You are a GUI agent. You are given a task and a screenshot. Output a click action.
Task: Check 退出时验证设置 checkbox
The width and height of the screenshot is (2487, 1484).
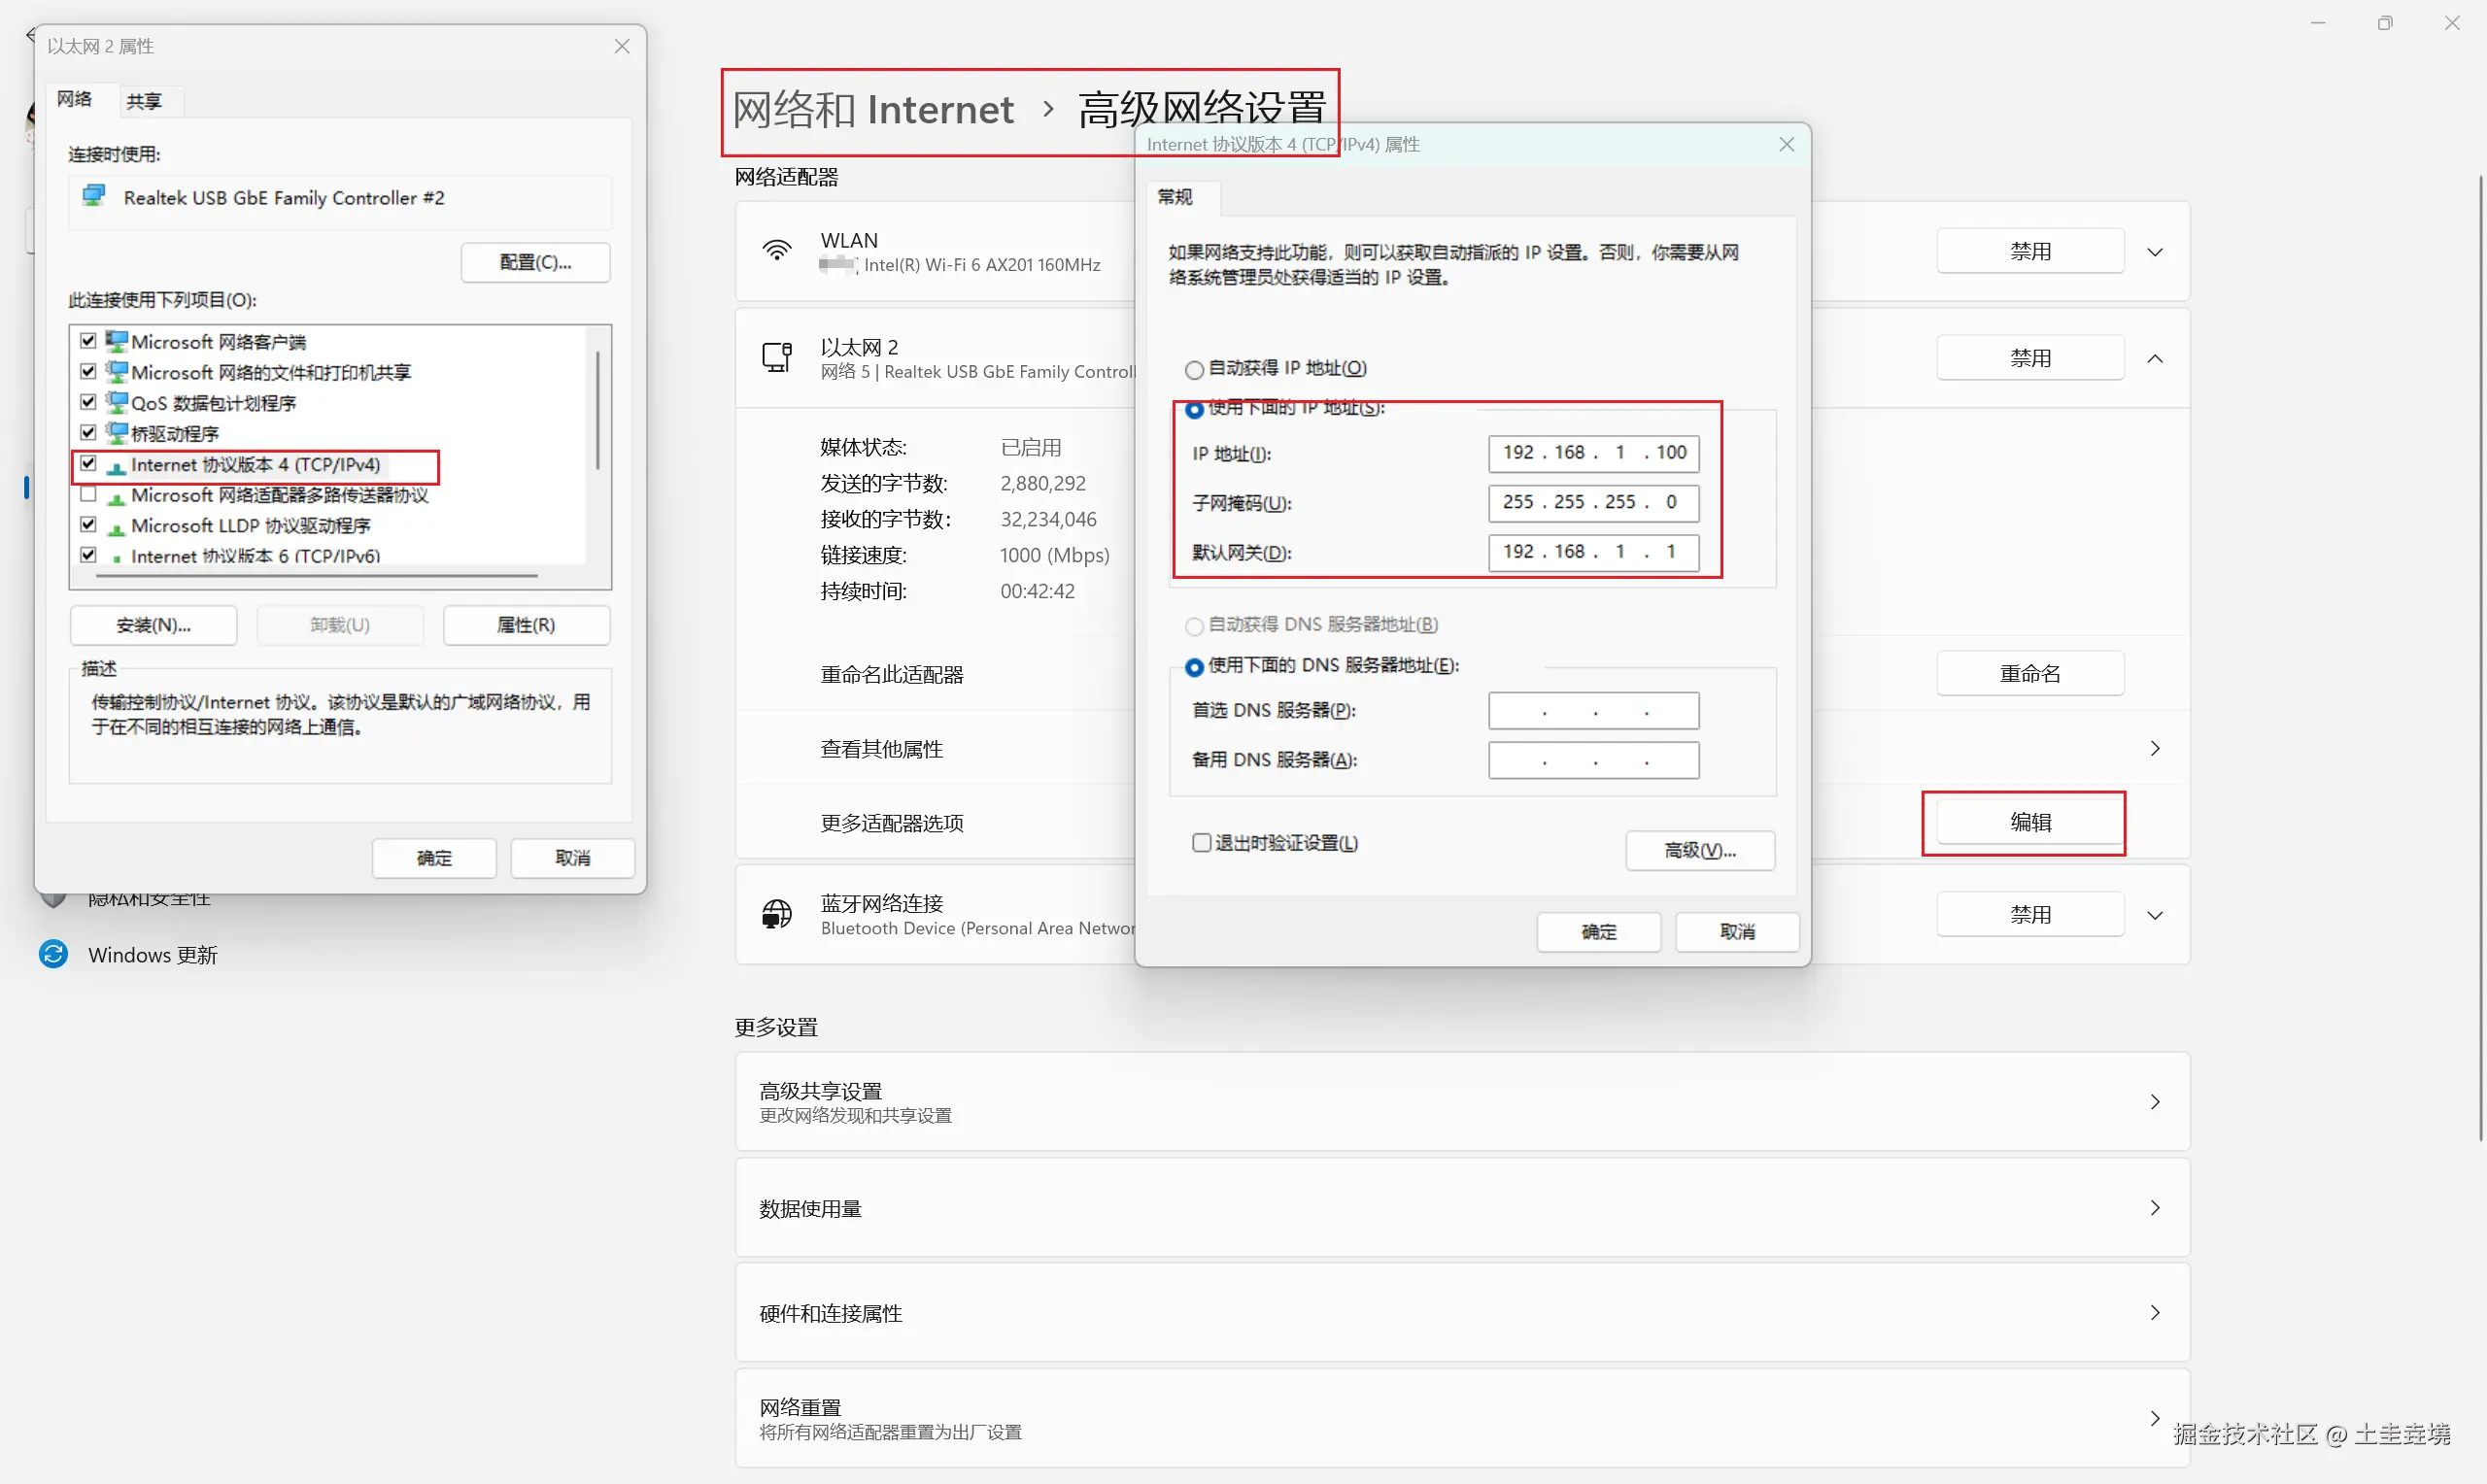tap(1201, 843)
